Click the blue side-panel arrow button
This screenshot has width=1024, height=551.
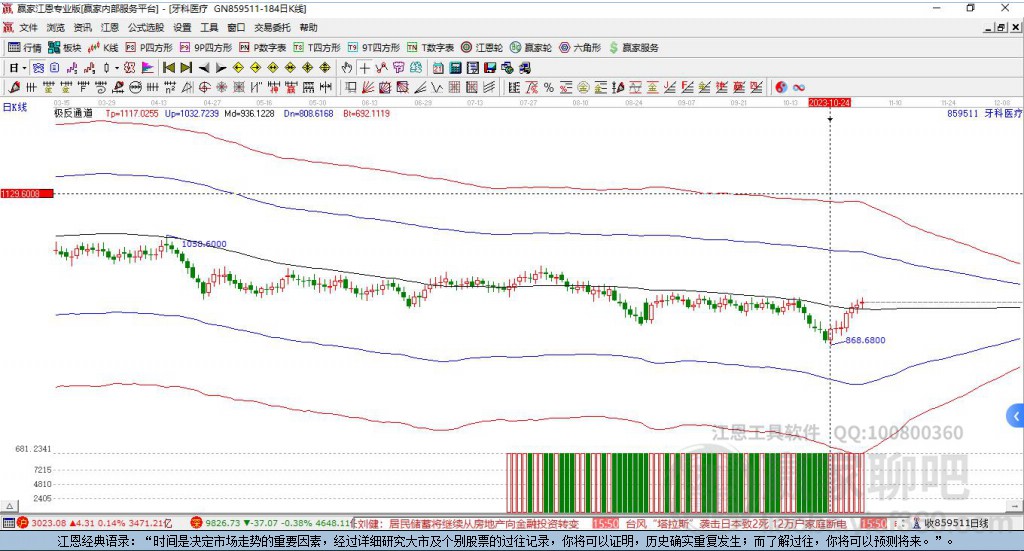tap(1016, 415)
